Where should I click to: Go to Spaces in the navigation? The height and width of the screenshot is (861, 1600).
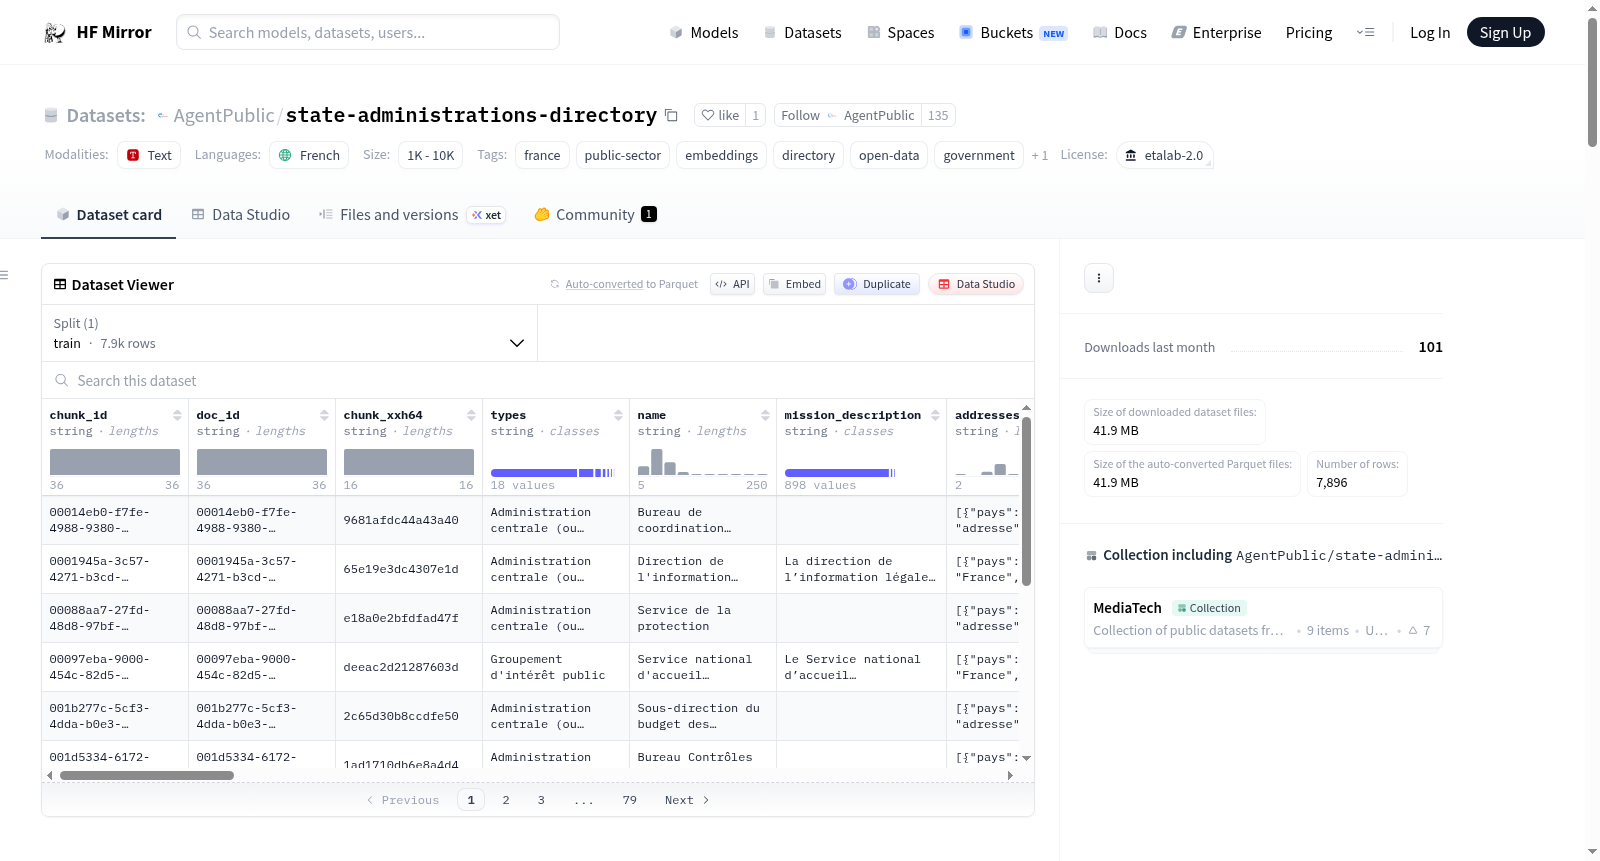(900, 33)
